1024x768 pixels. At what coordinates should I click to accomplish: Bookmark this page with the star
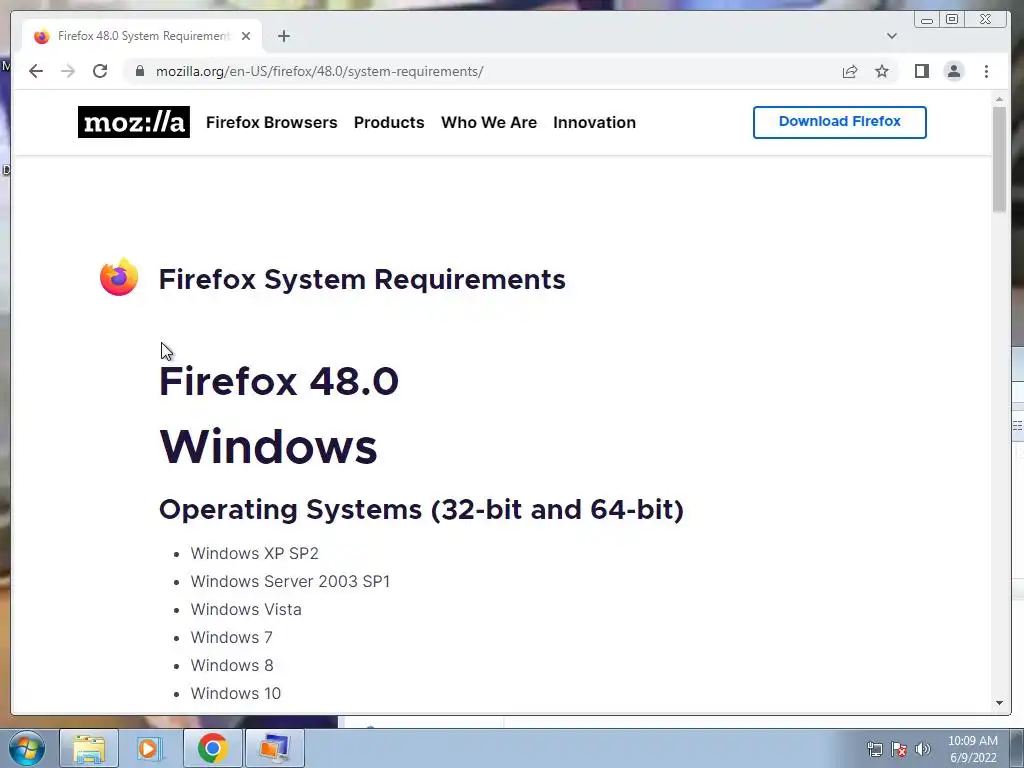(882, 71)
